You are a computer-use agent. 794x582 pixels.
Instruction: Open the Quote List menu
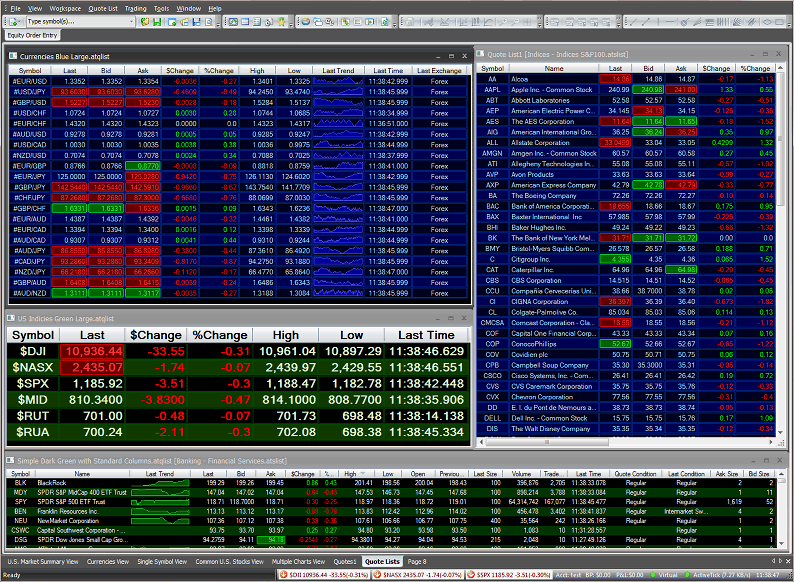pyautogui.click(x=103, y=9)
